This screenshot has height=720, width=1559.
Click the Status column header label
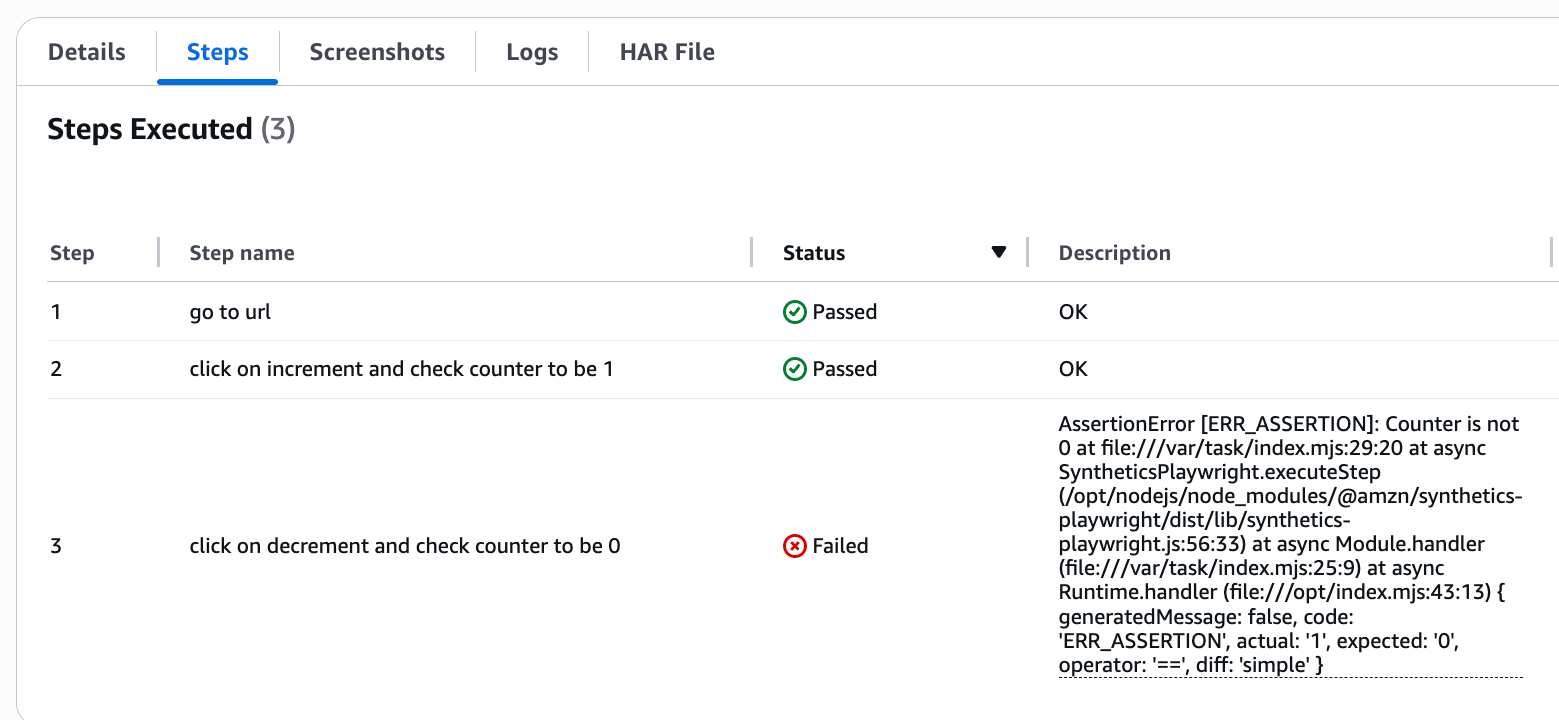pyautogui.click(x=814, y=253)
